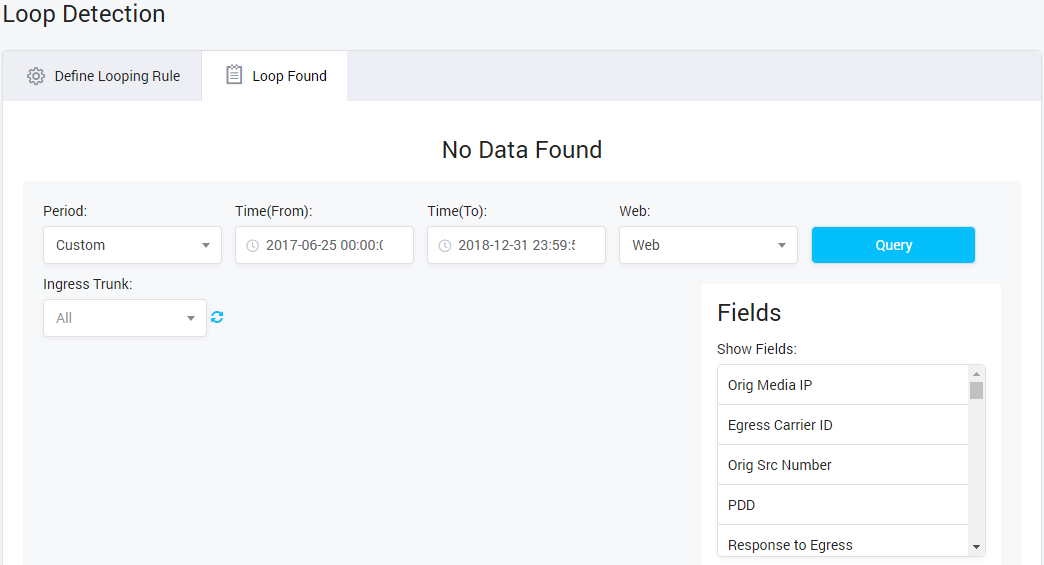Screen dimensions: 1044x565
Task: Click the gear icon beside Define Looping Rule
Action: point(36,76)
